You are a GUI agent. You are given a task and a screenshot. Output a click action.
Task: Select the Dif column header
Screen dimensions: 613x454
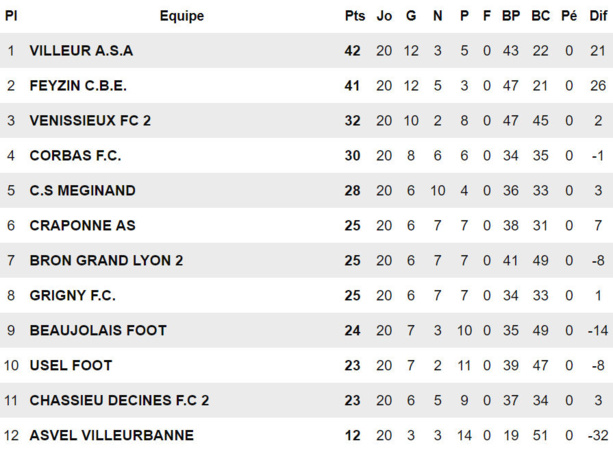click(x=598, y=16)
